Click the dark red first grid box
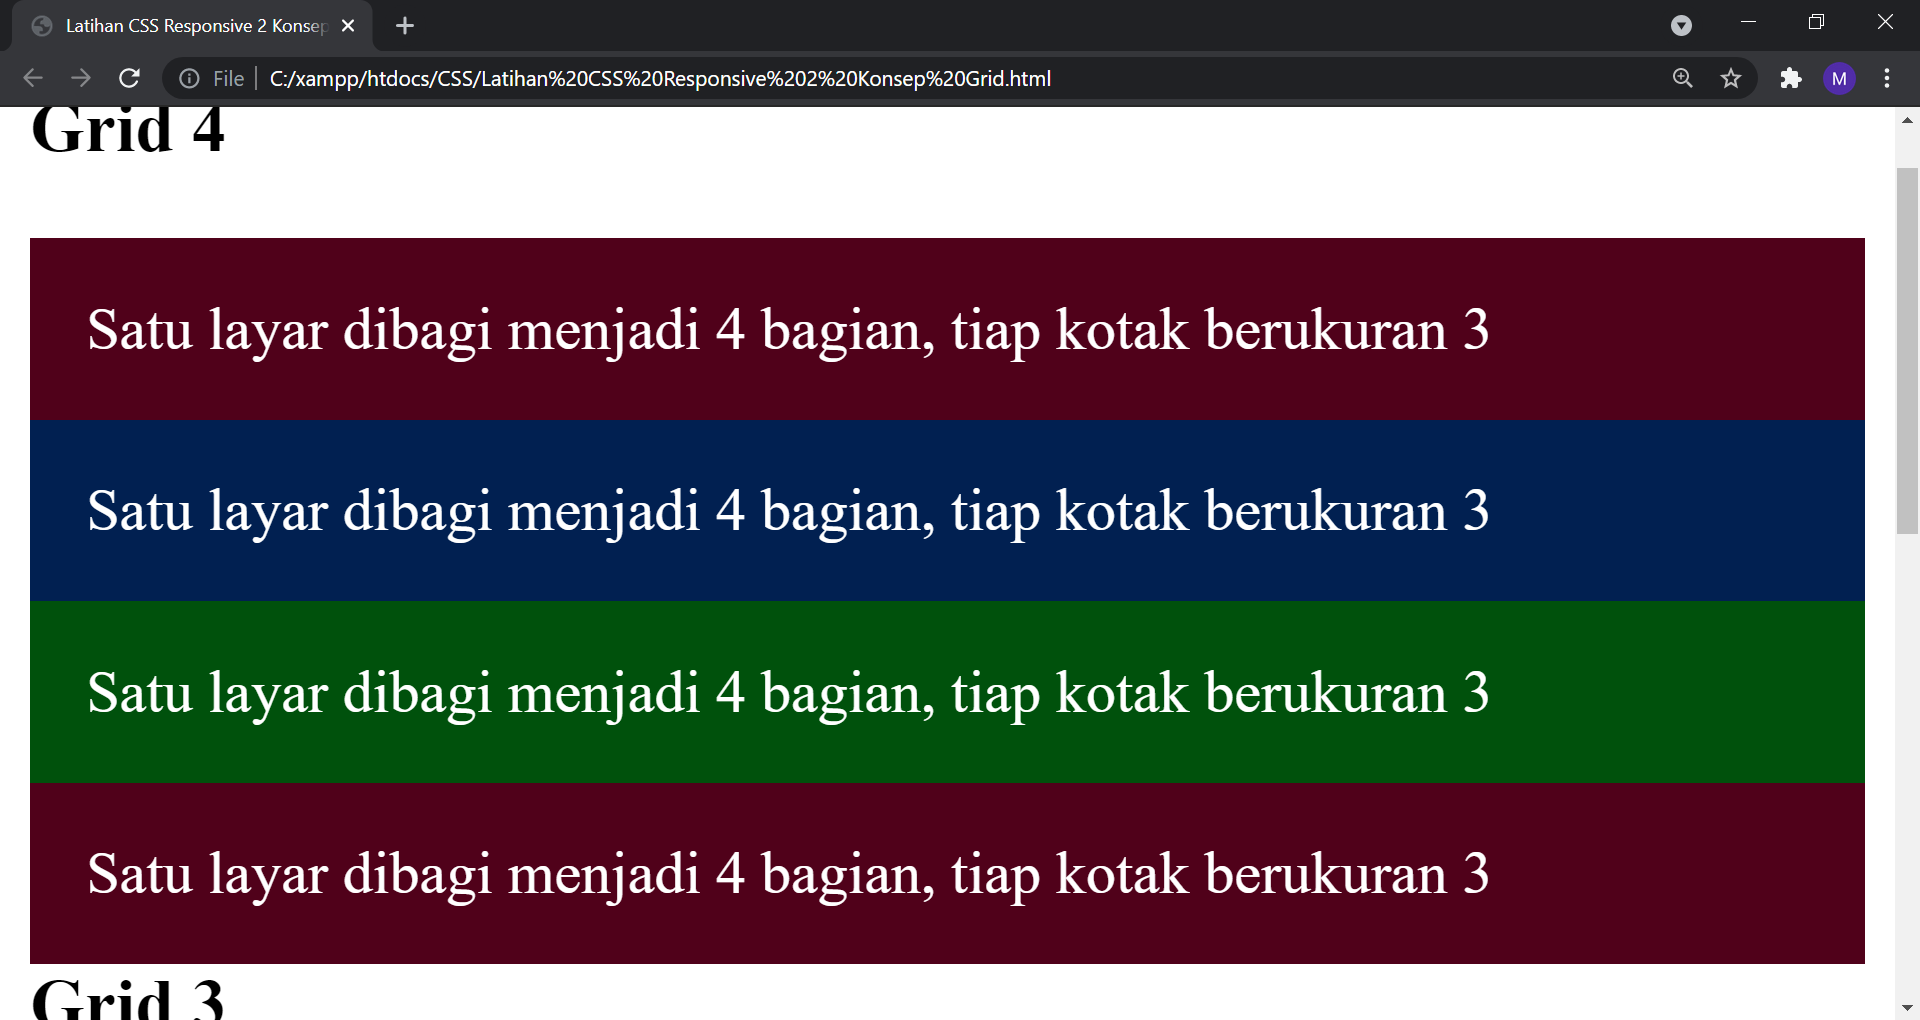Image resolution: width=1920 pixels, height=1020 pixels. [948, 330]
